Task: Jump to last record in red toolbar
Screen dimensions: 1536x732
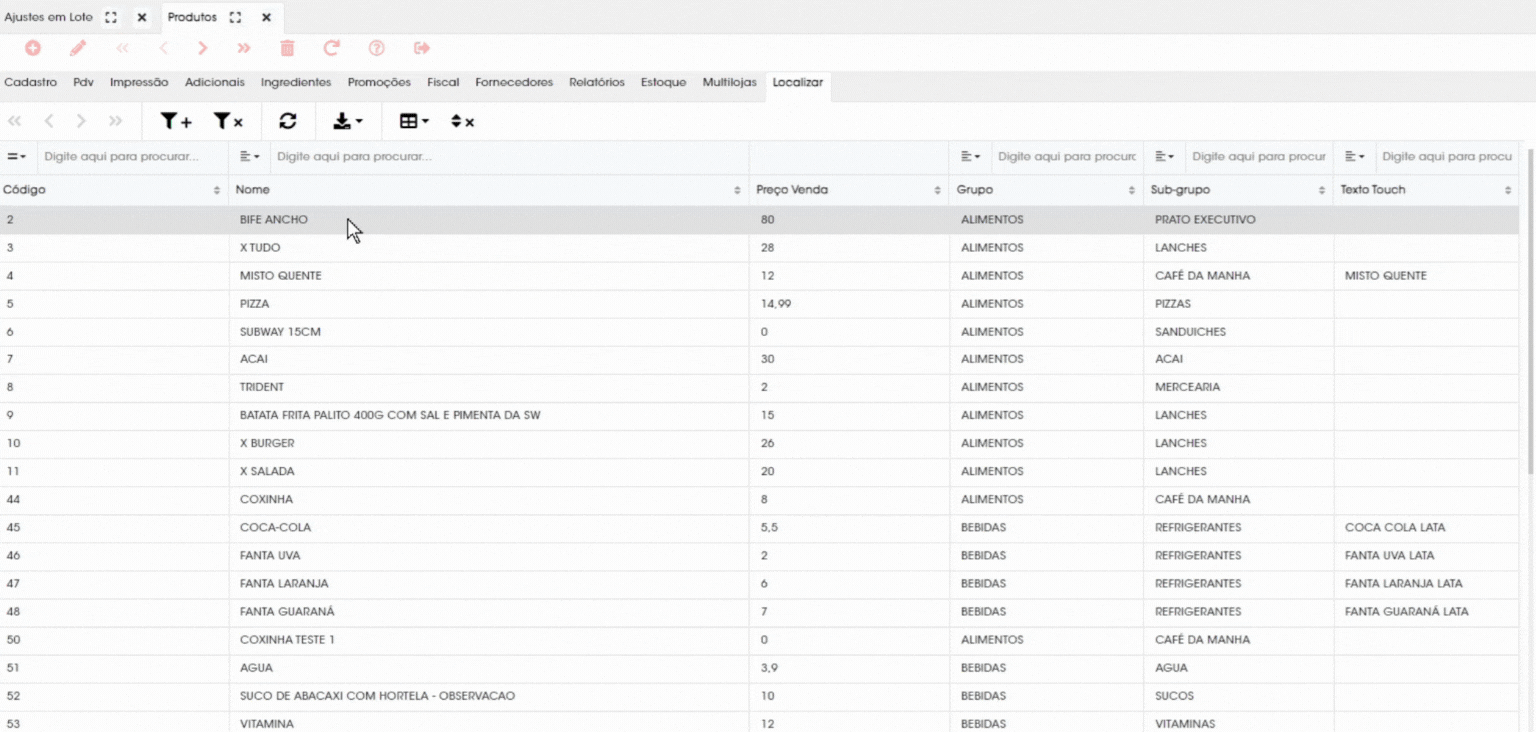Action: point(244,48)
